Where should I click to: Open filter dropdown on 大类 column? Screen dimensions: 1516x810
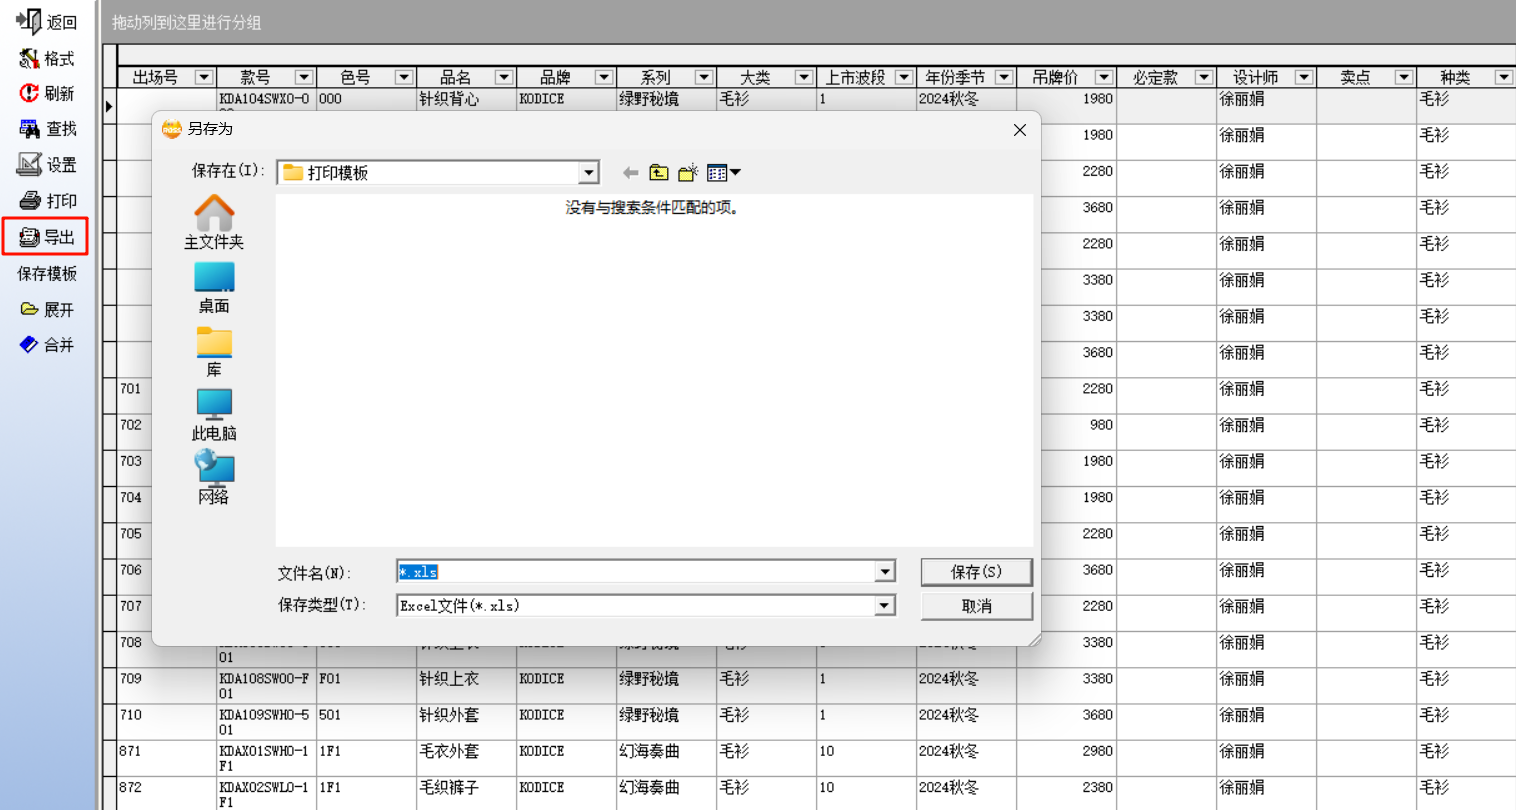804,77
